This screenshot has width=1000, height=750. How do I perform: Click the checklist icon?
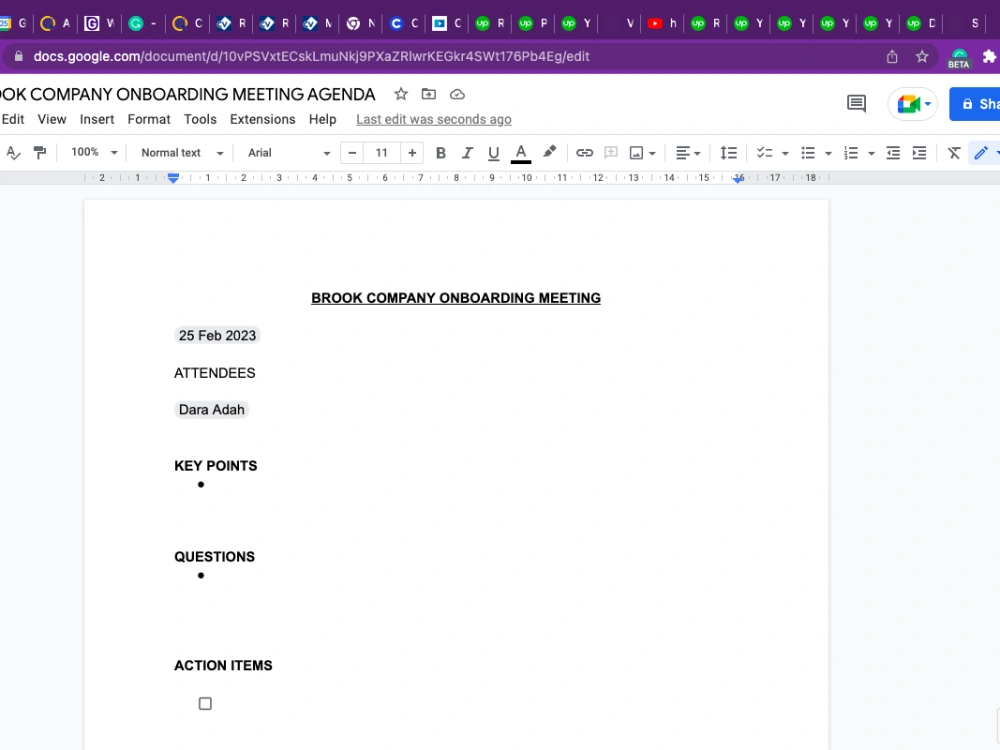(x=764, y=153)
